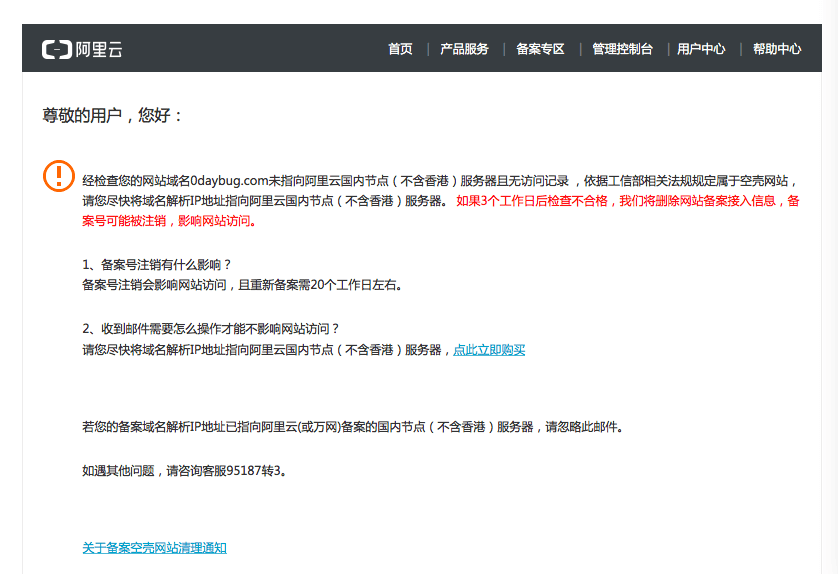
Task: Click the orange exclamation warning icon
Action: pos(59,176)
